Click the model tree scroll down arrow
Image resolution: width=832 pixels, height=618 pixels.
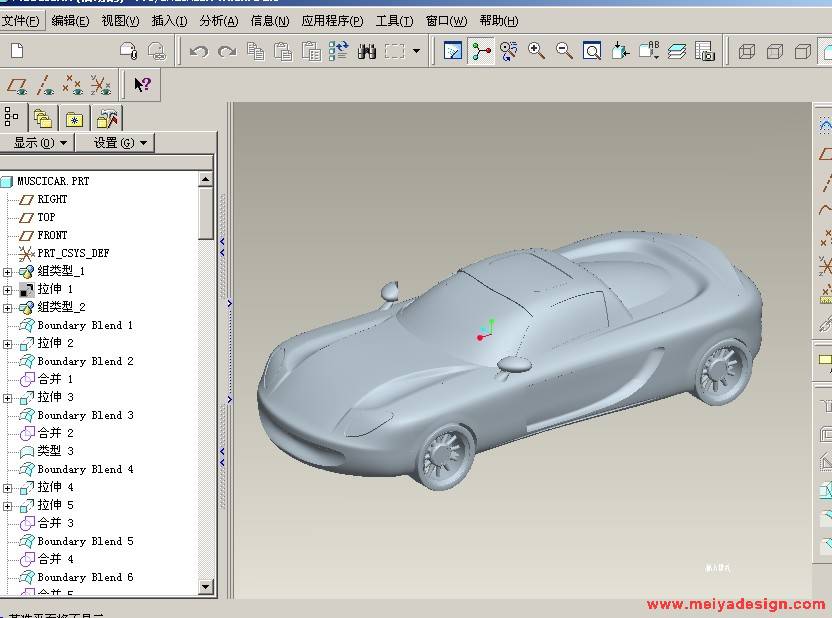(x=206, y=587)
